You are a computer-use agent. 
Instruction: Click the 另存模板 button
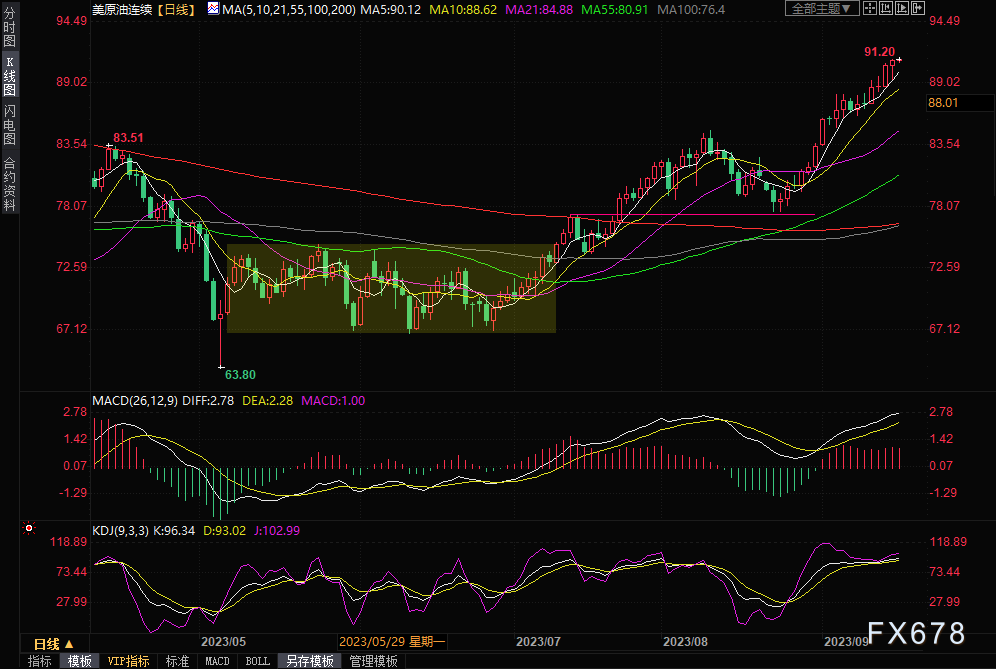click(x=310, y=661)
